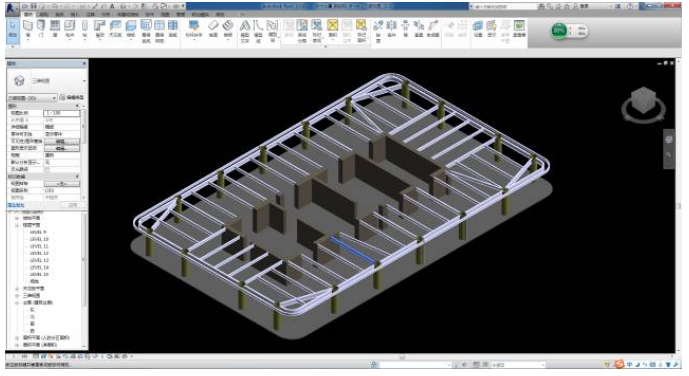Expand the first area plans node
Image resolution: width=689 pixels, height=376 pixels.
pos(17,338)
